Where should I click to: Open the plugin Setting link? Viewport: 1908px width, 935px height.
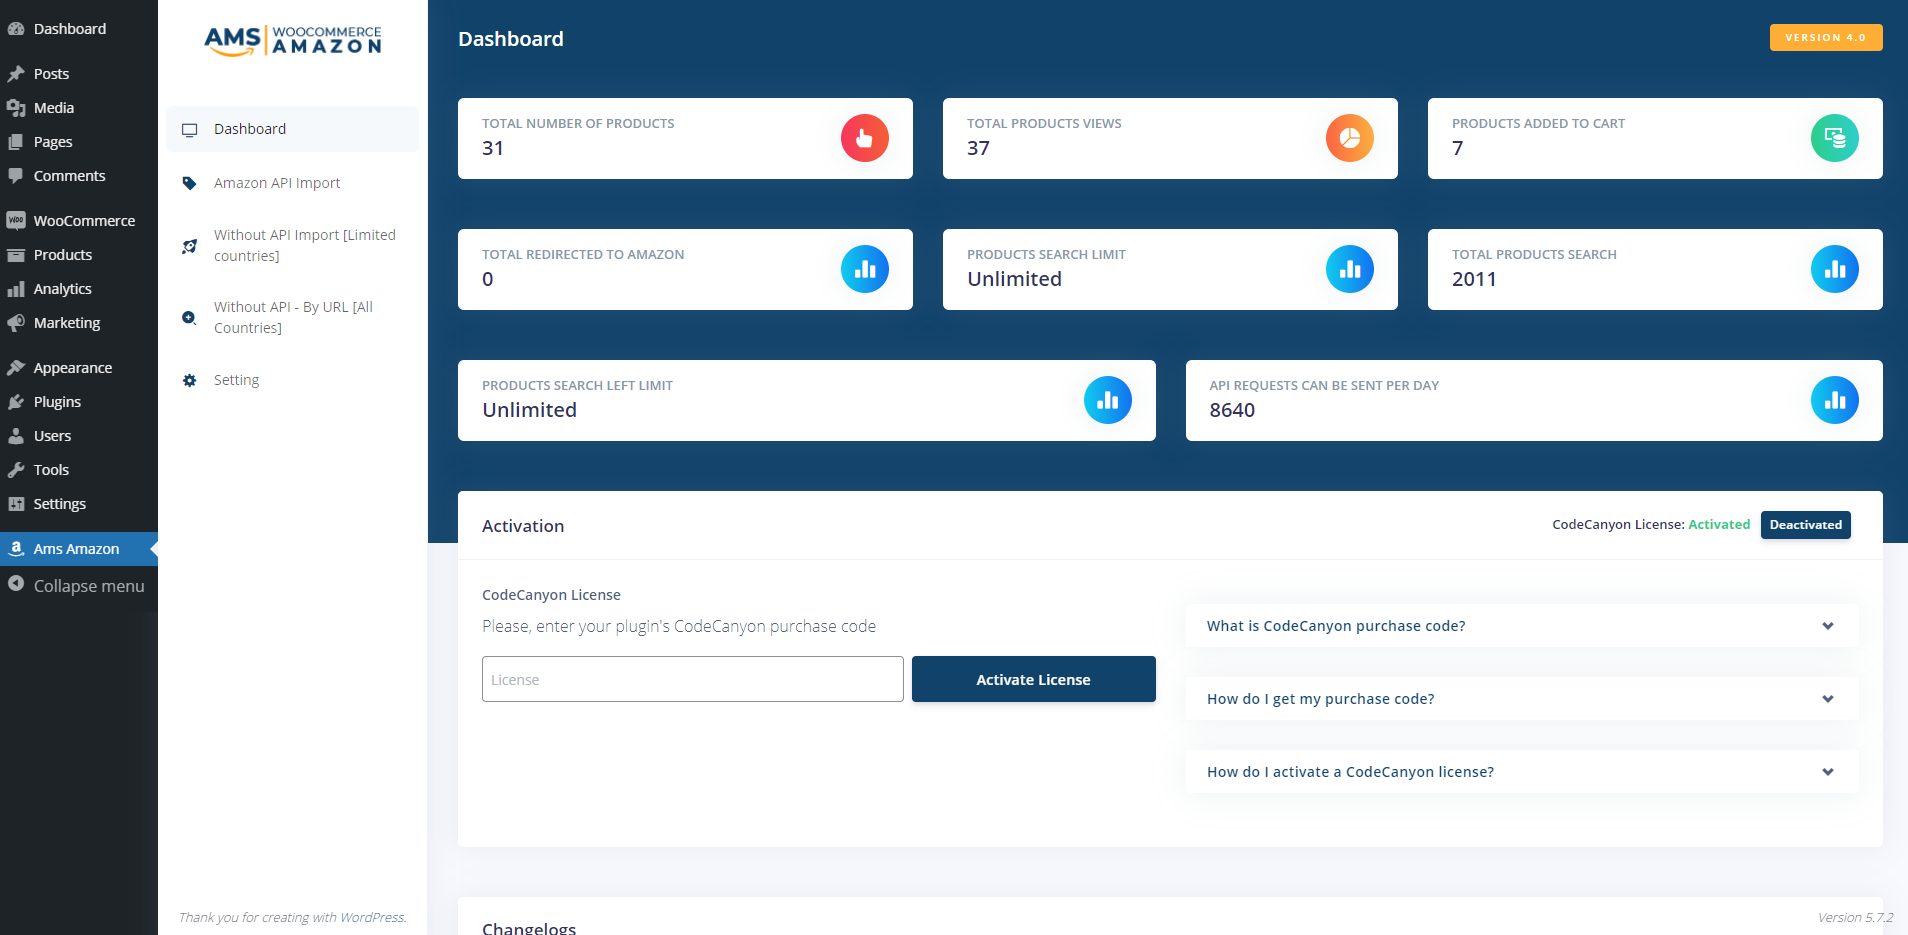236,380
